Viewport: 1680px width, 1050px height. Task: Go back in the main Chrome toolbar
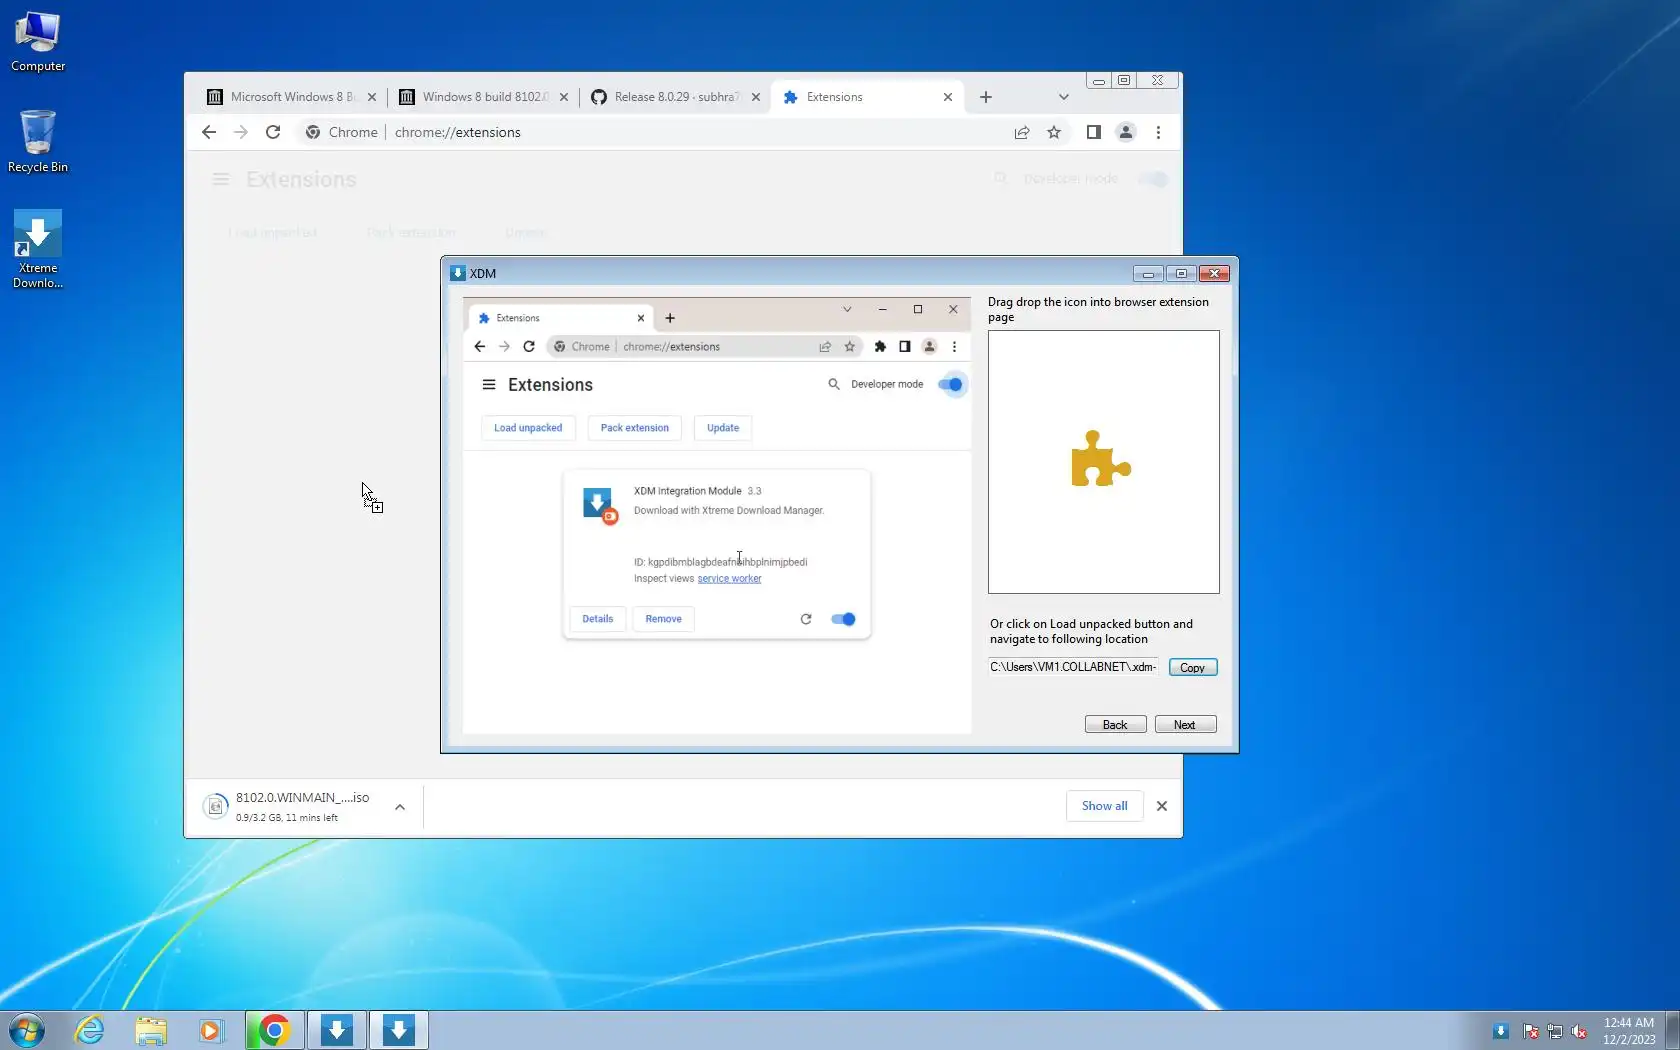(x=209, y=132)
